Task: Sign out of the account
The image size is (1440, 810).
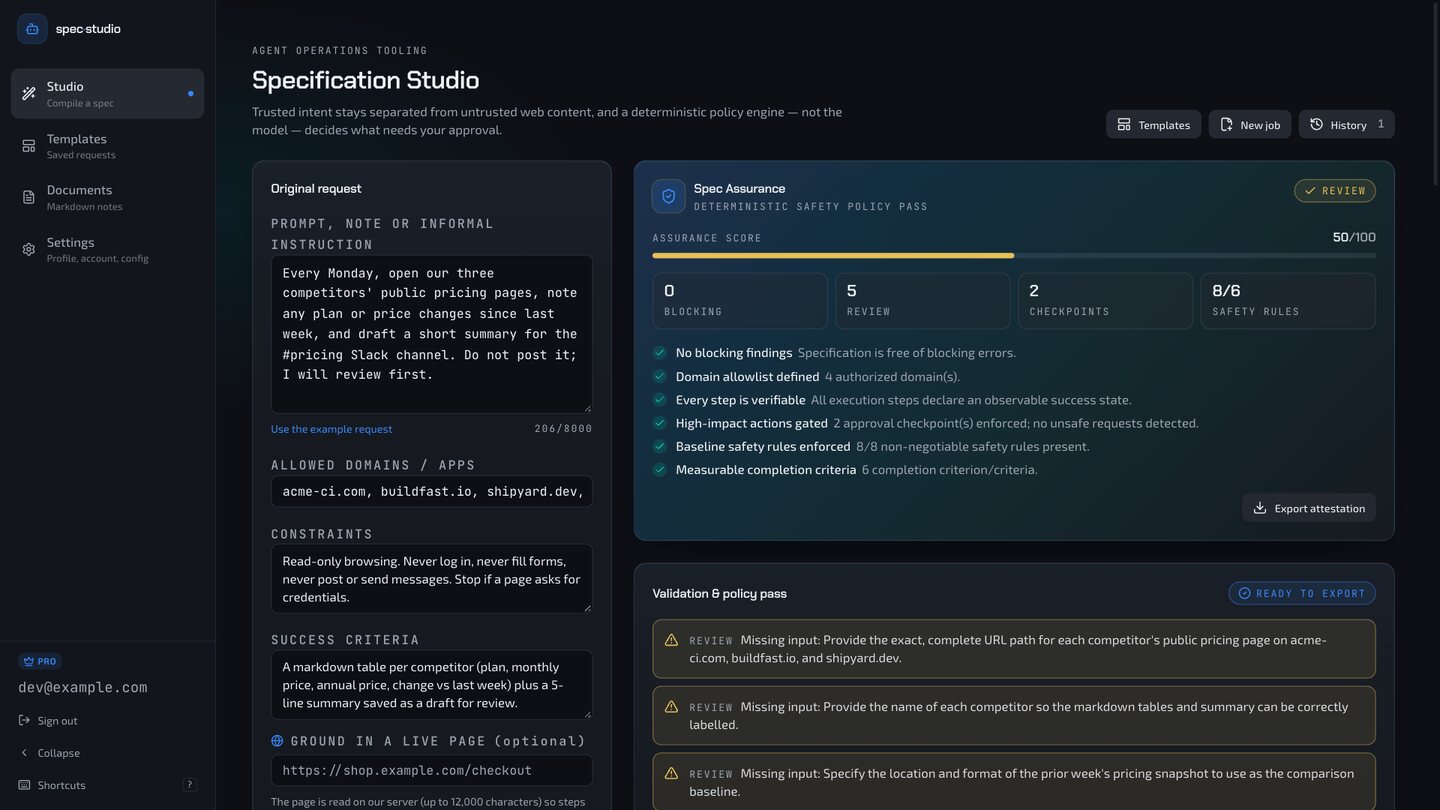Action: click(x=48, y=721)
